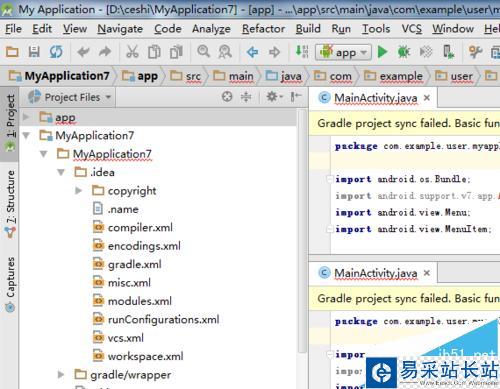Click MyApplication7 breadcrumb in navigation bar
The height and width of the screenshot is (389, 500).
click(x=59, y=76)
